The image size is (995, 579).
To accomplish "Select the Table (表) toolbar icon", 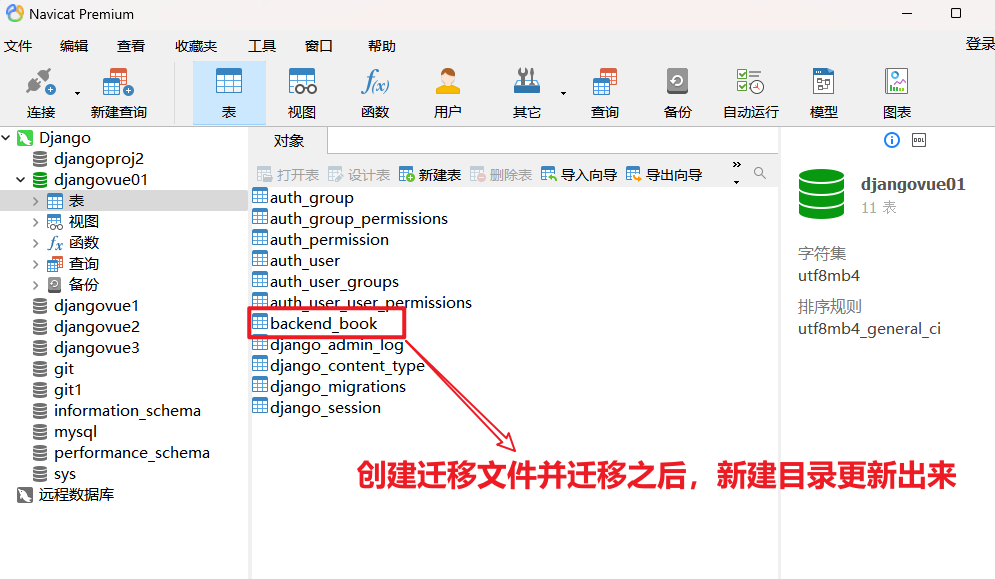I will pyautogui.click(x=229, y=93).
